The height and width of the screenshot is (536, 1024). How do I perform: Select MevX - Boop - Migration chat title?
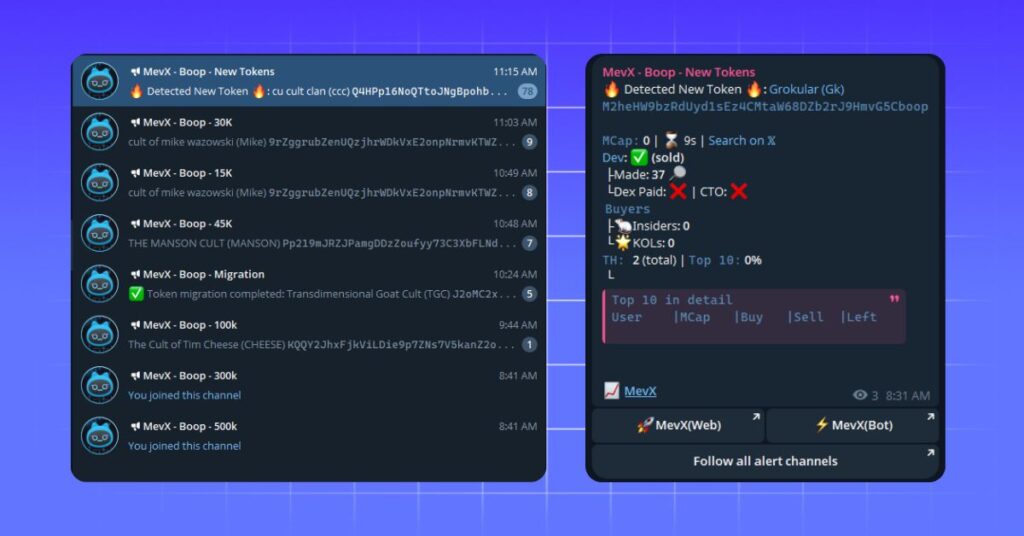[x=204, y=274]
